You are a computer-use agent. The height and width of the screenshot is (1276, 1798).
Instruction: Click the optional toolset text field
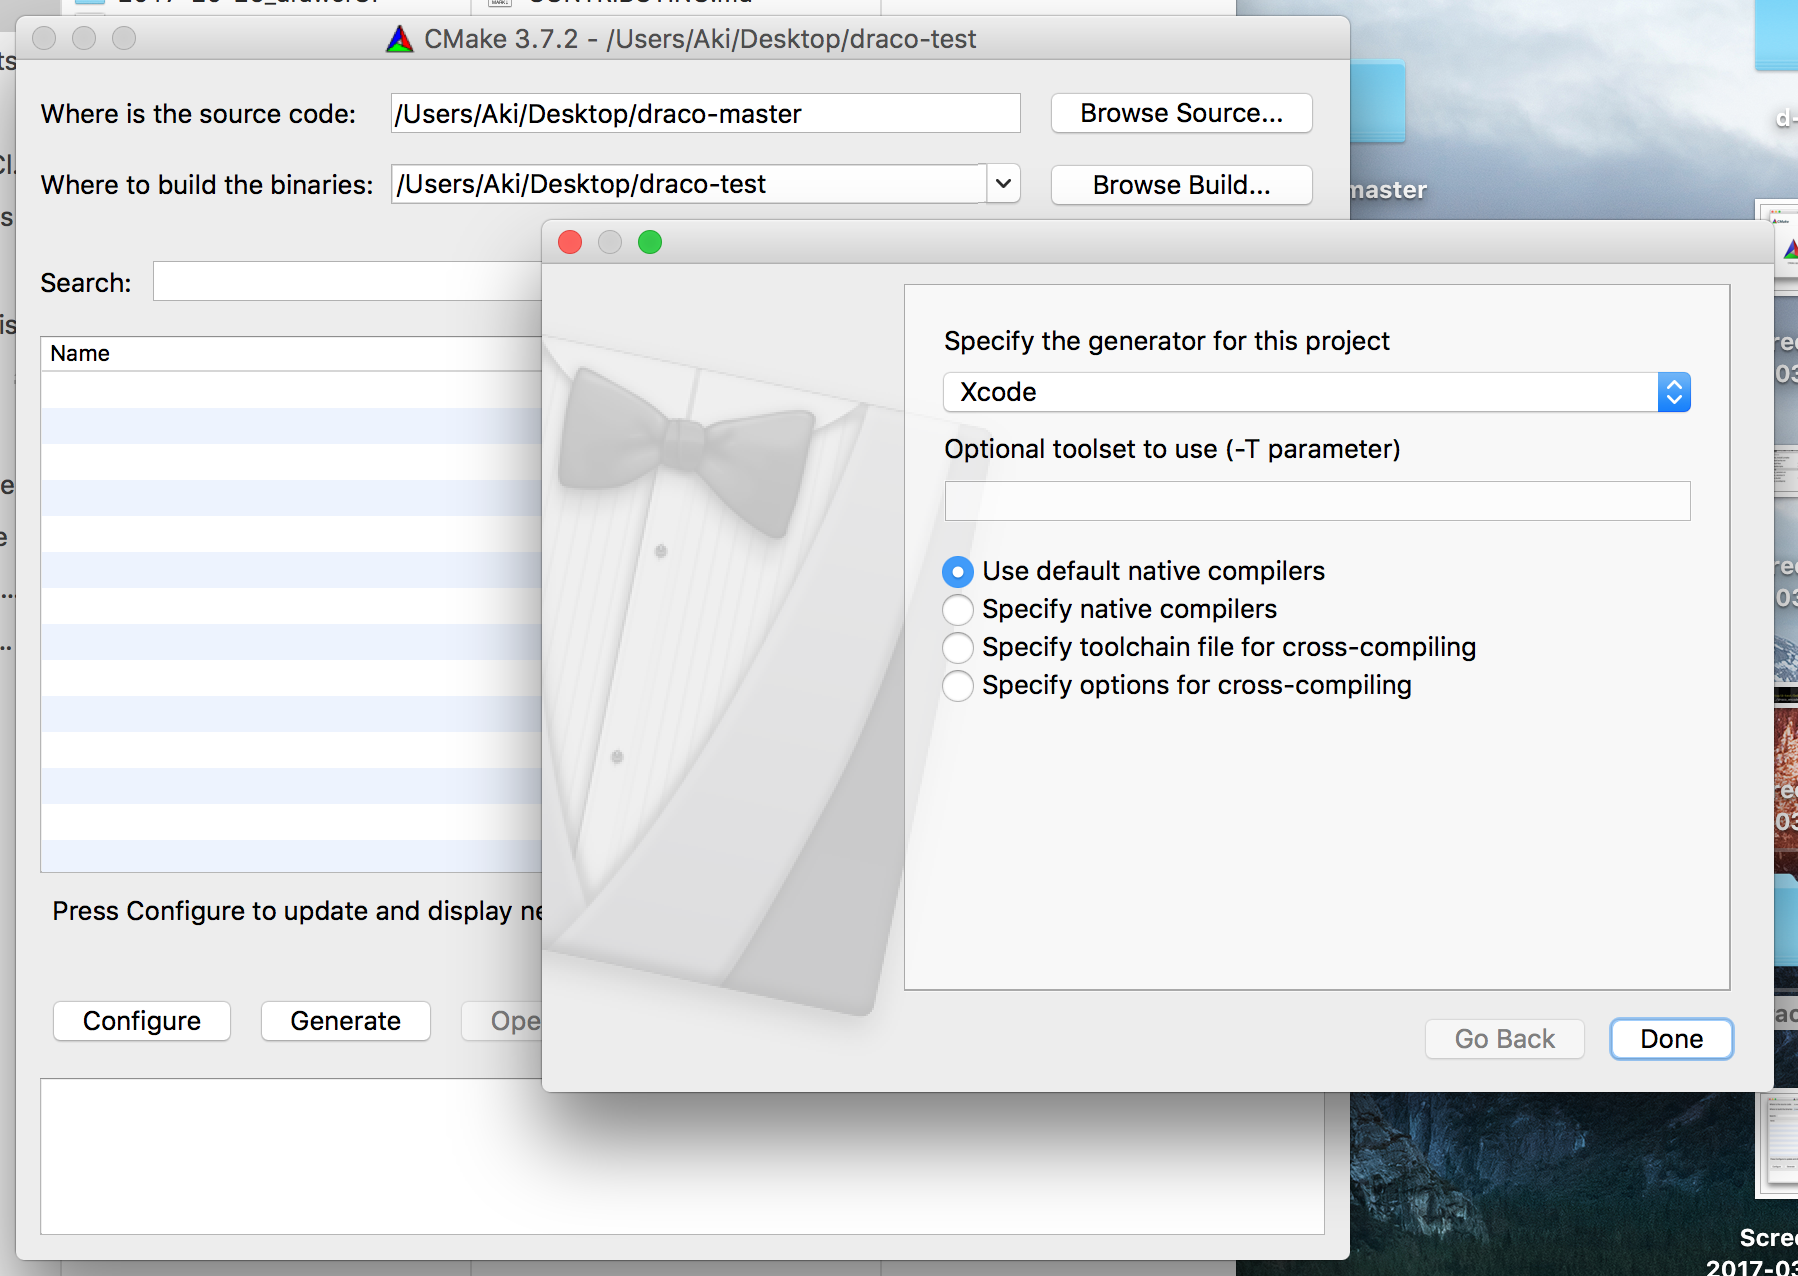click(1317, 501)
